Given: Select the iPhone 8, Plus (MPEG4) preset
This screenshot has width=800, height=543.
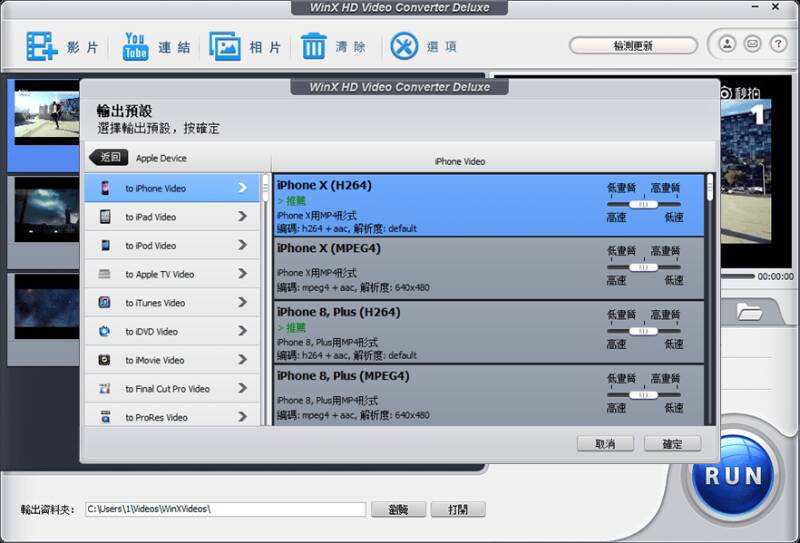Looking at the screenshot, I should point(489,395).
